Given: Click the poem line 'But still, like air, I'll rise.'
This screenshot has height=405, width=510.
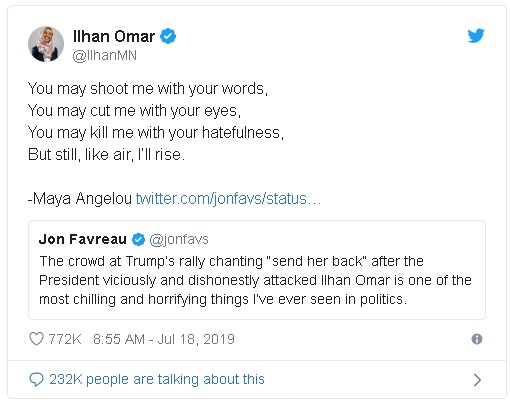Looking at the screenshot, I should [106, 154].
